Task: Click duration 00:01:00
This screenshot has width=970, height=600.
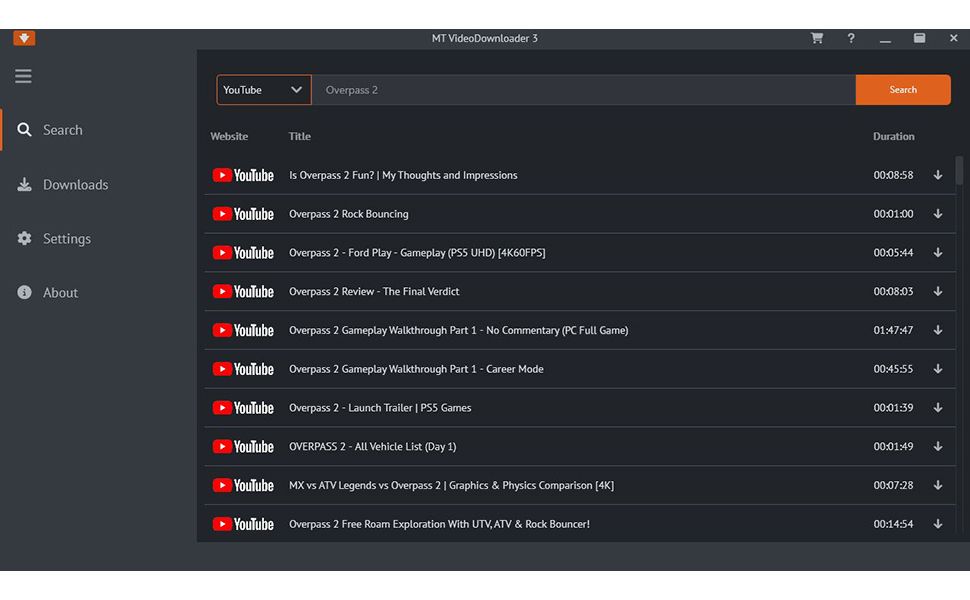Action: [x=893, y=214]
